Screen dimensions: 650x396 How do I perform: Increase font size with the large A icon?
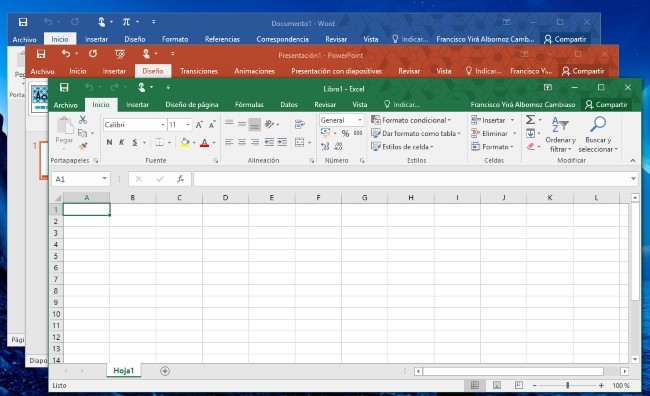(199, 125)
